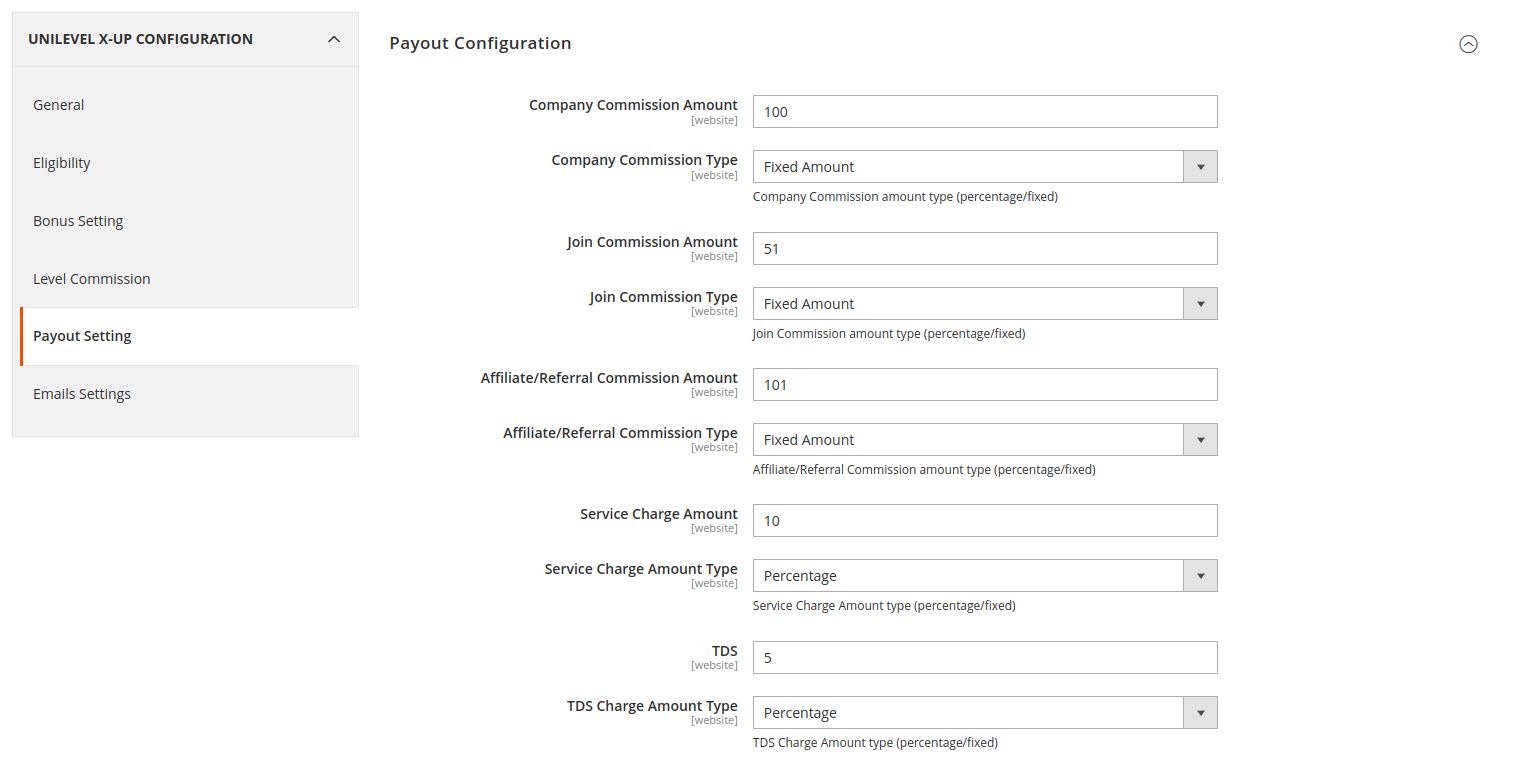
Task: Open the Emails Settings tab
Action: point(82,394)
